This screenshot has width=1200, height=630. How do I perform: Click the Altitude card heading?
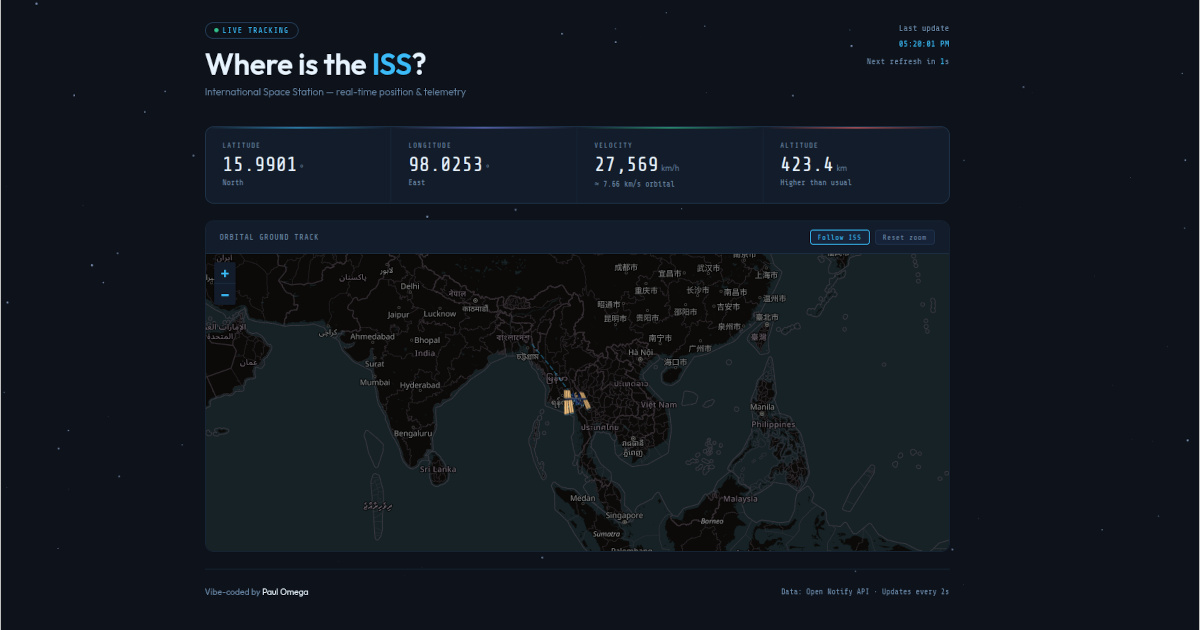799,145
